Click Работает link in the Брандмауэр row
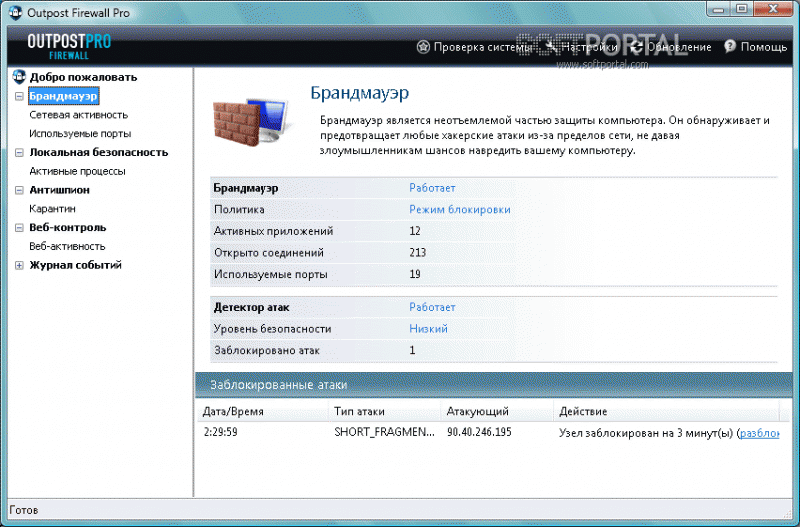Viewport: 800px width, 527px height. click(x=432, y=188)
